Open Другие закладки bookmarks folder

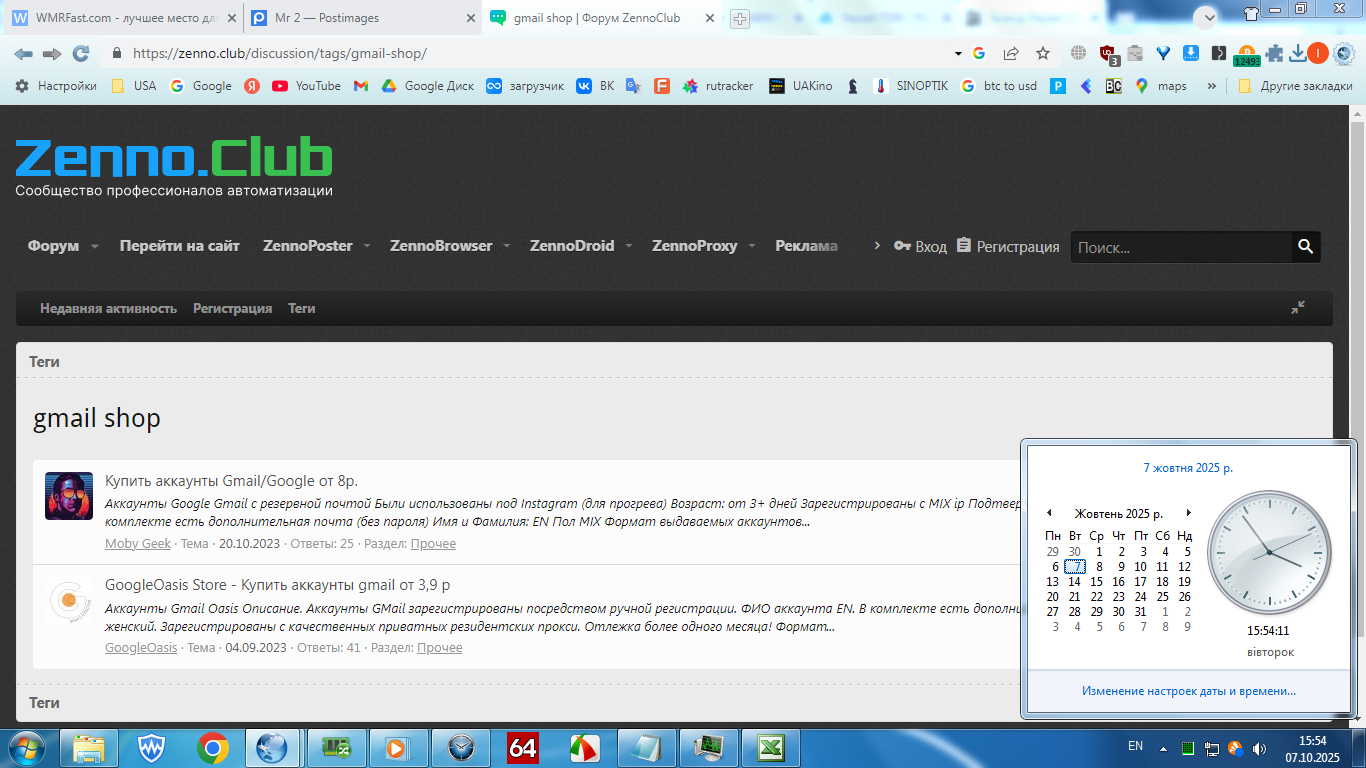[x=1295, y=86]
